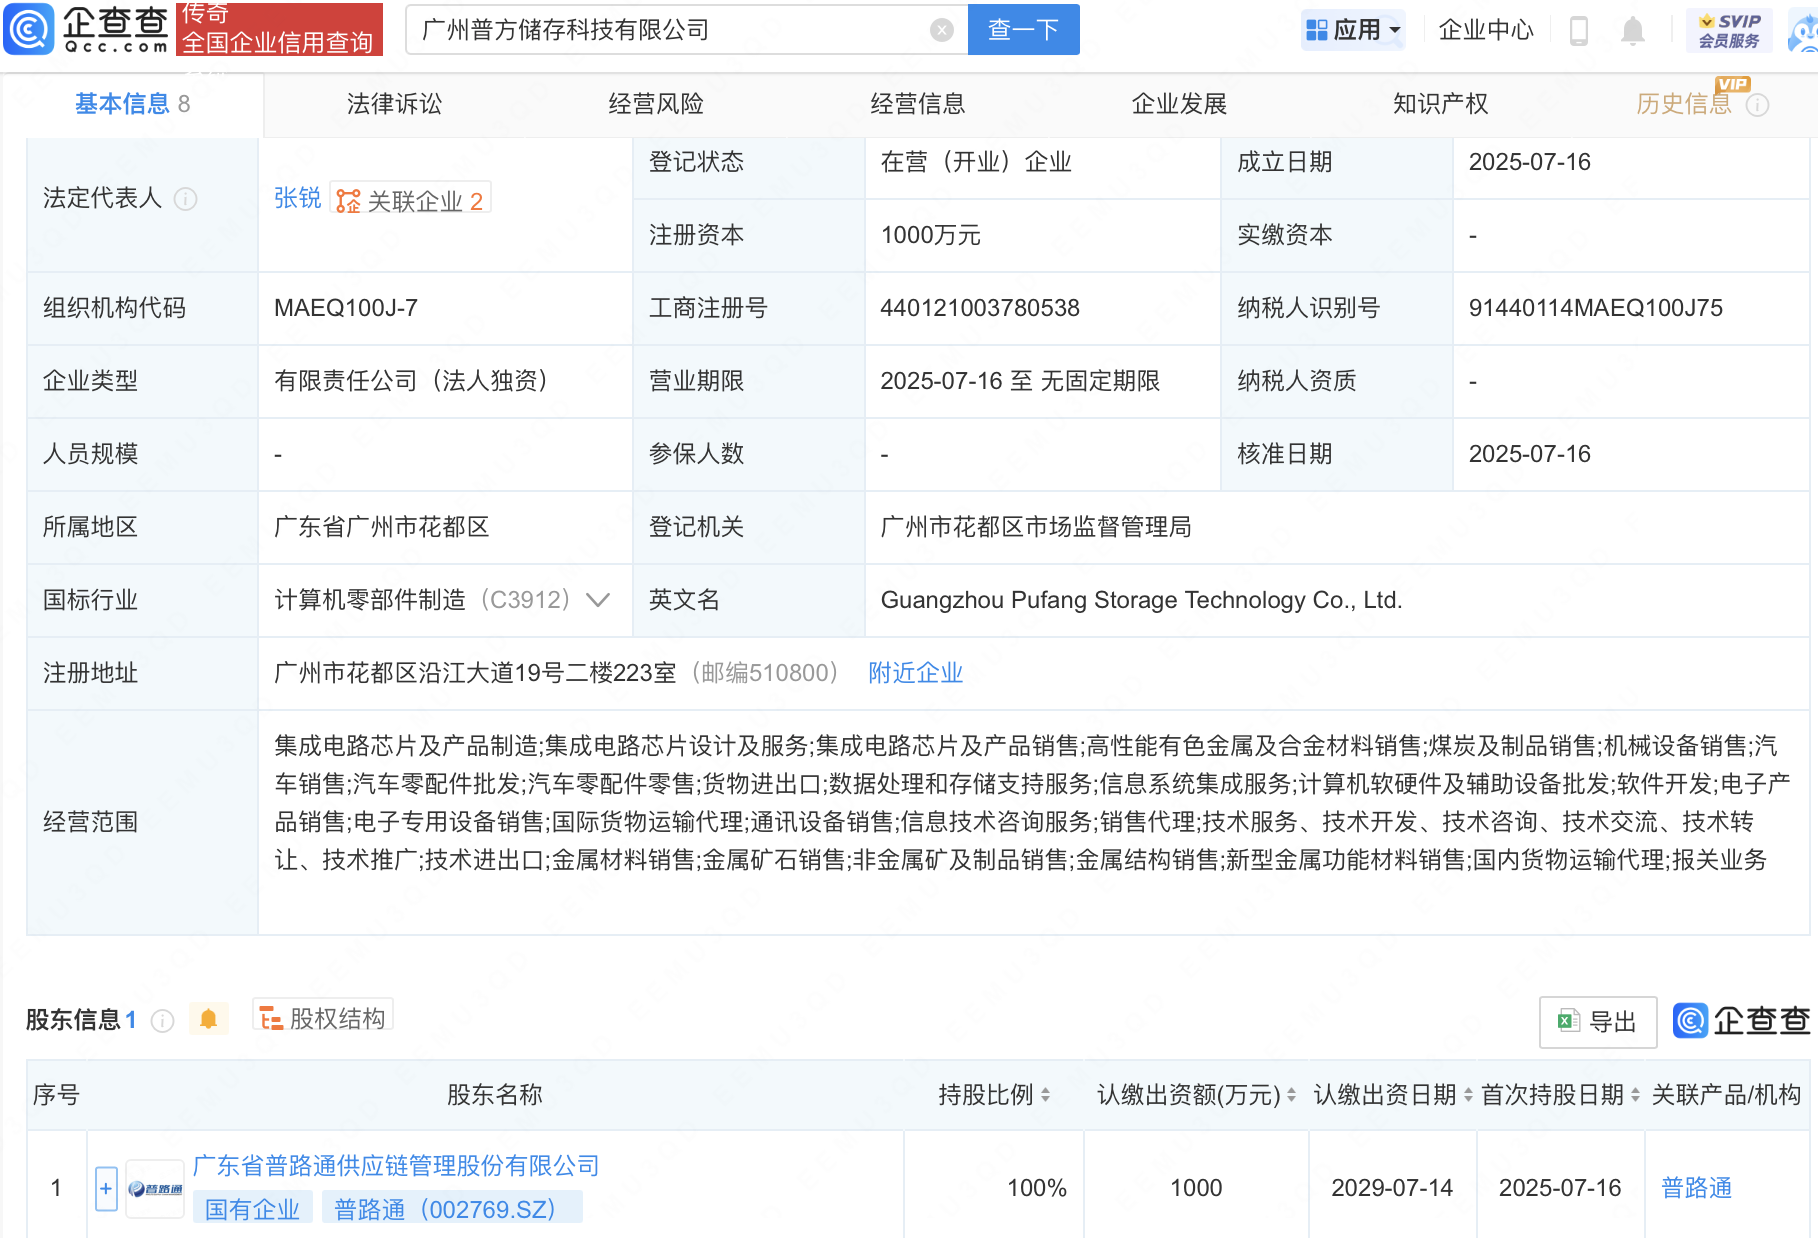
Task: Click 100% shareholding value
Action: tap(1037, 1188)
